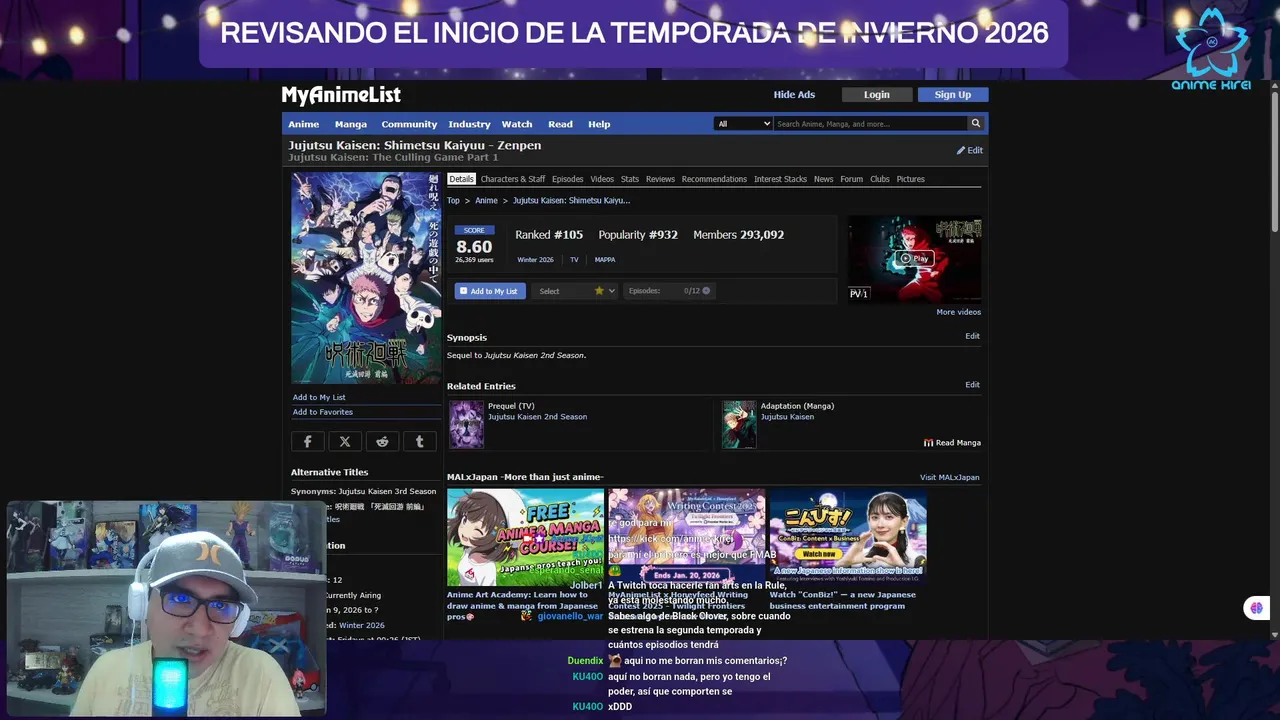Switch to the Reviews tab
This screenshot has height=720, width=1280.
[660, 179]
